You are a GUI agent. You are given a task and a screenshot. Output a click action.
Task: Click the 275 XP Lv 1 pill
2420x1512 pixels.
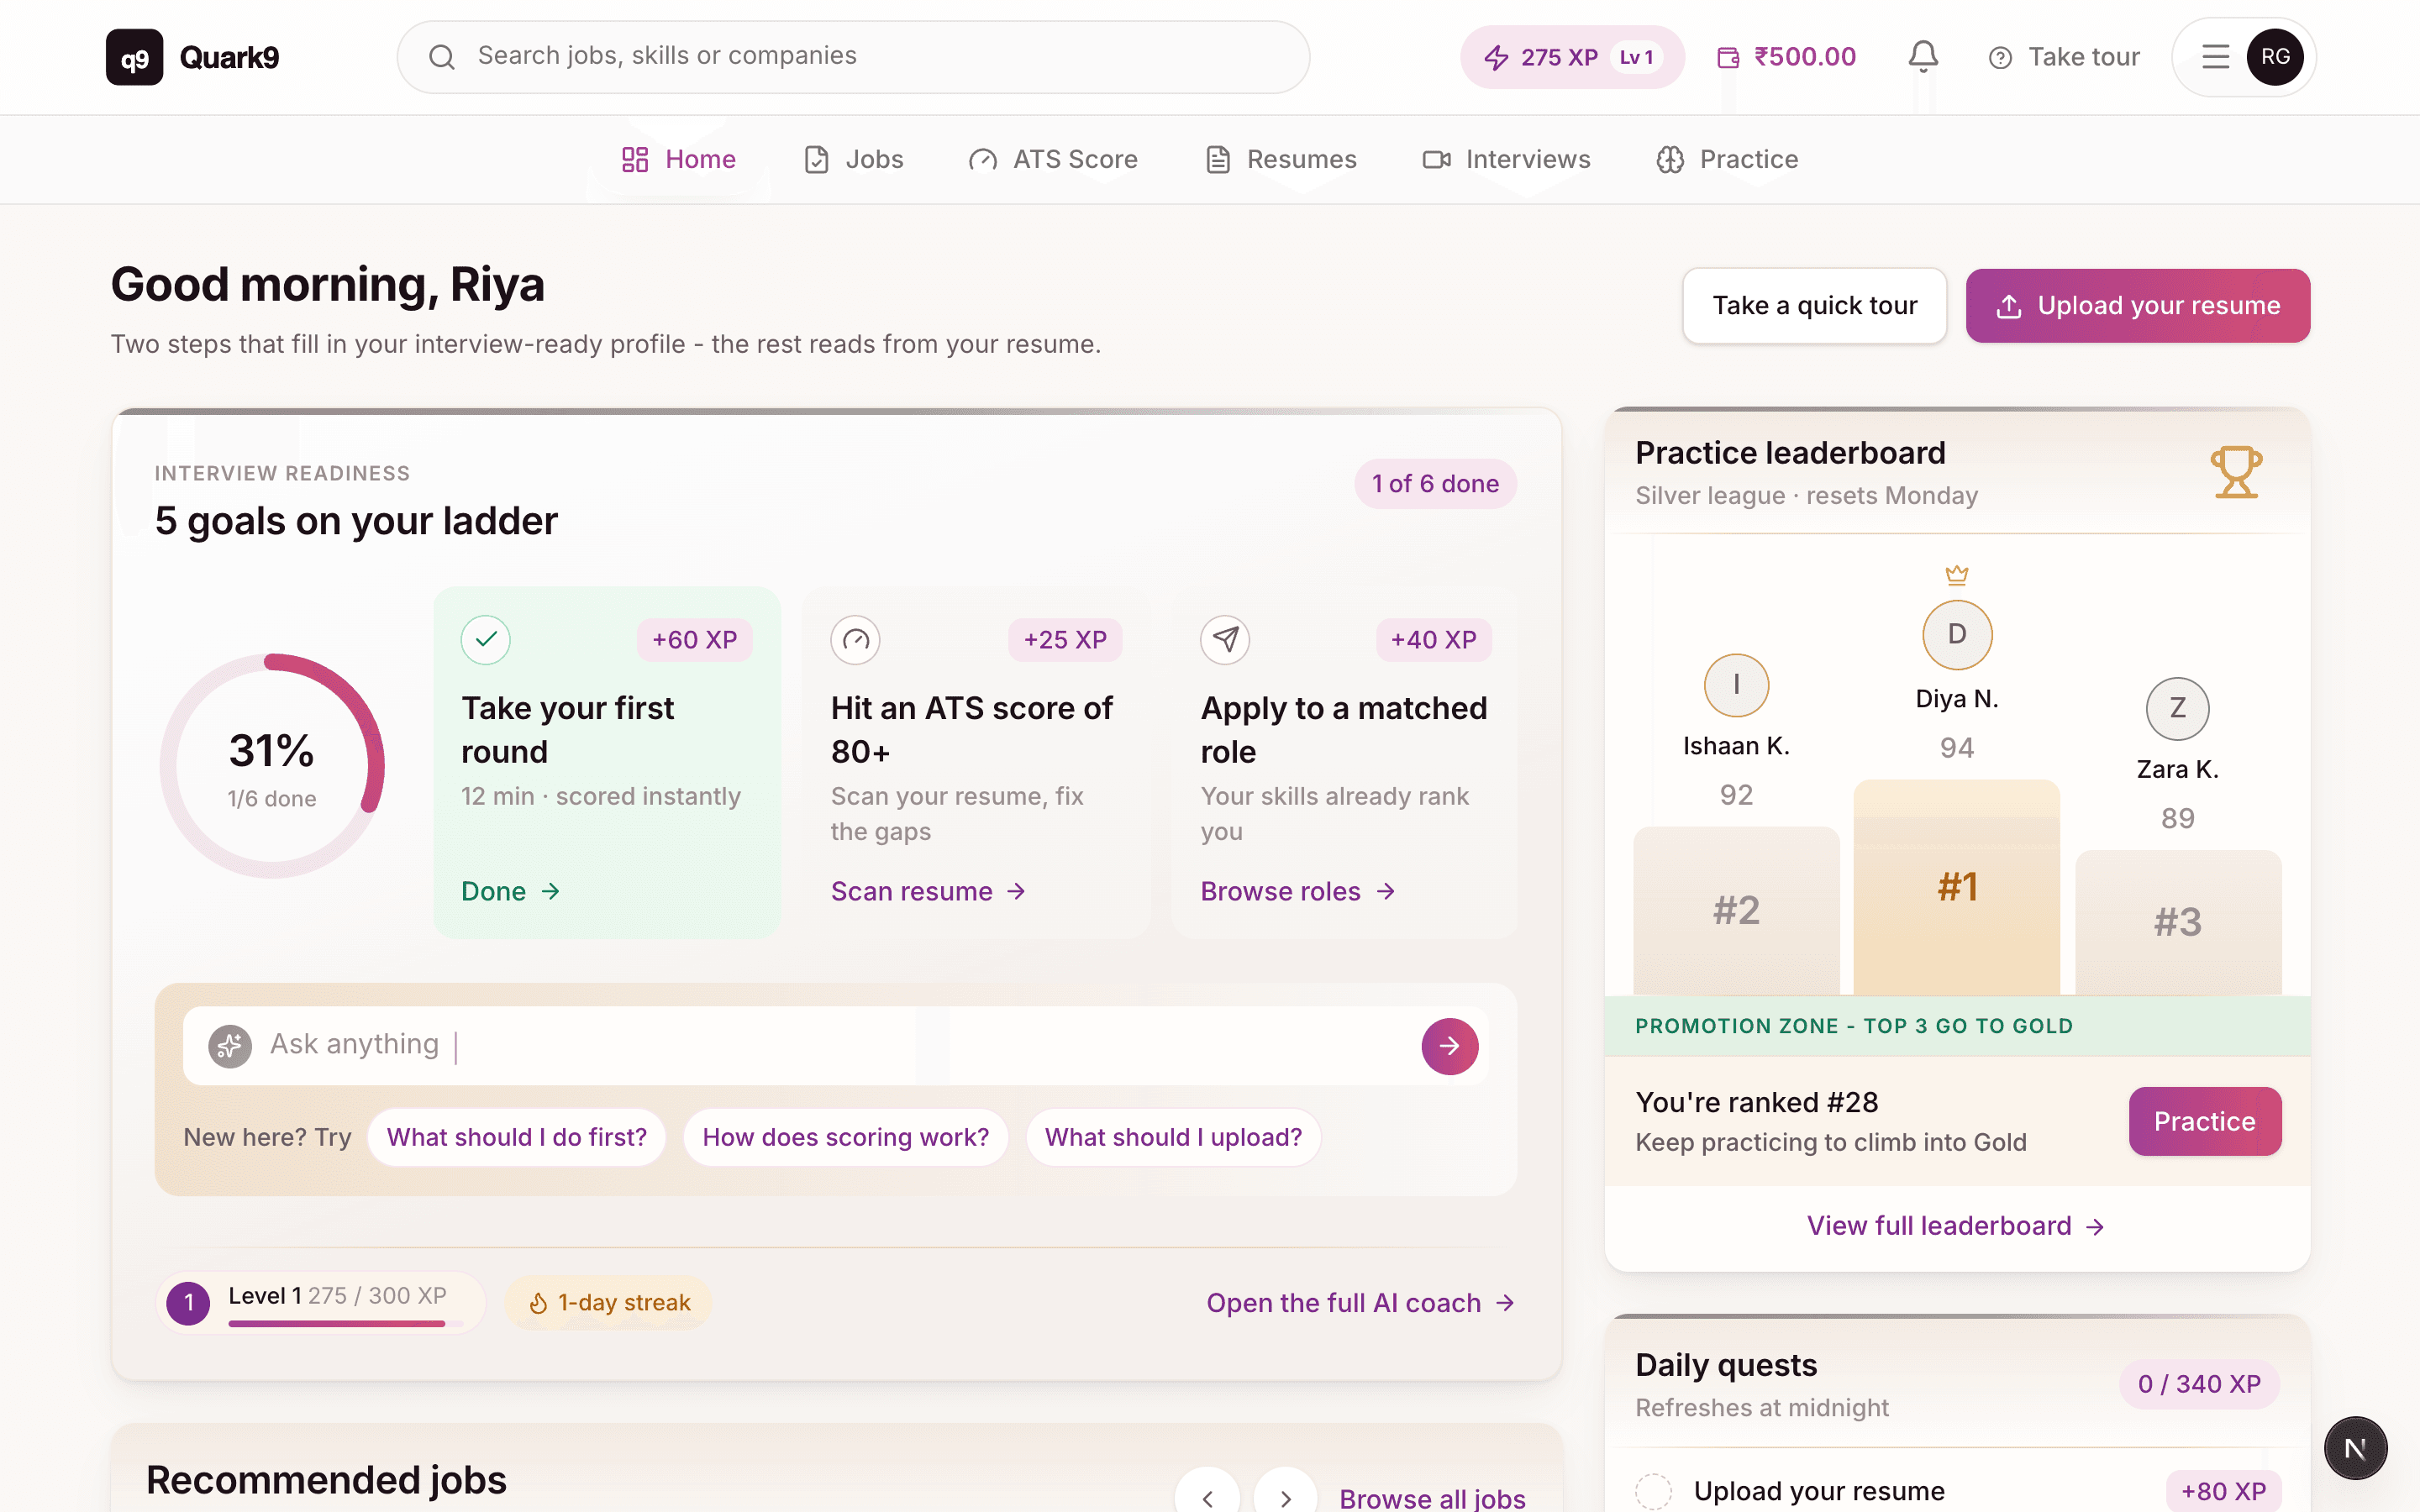pos(1572,57)
